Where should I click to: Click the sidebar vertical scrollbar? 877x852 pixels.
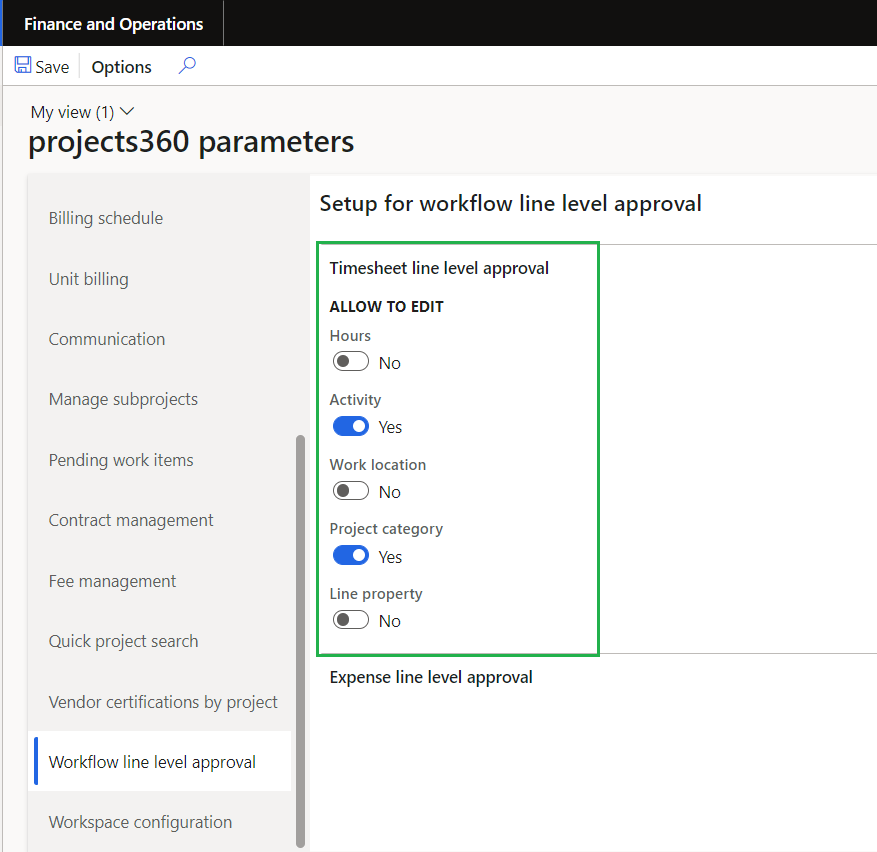click(x=300, y=640)
